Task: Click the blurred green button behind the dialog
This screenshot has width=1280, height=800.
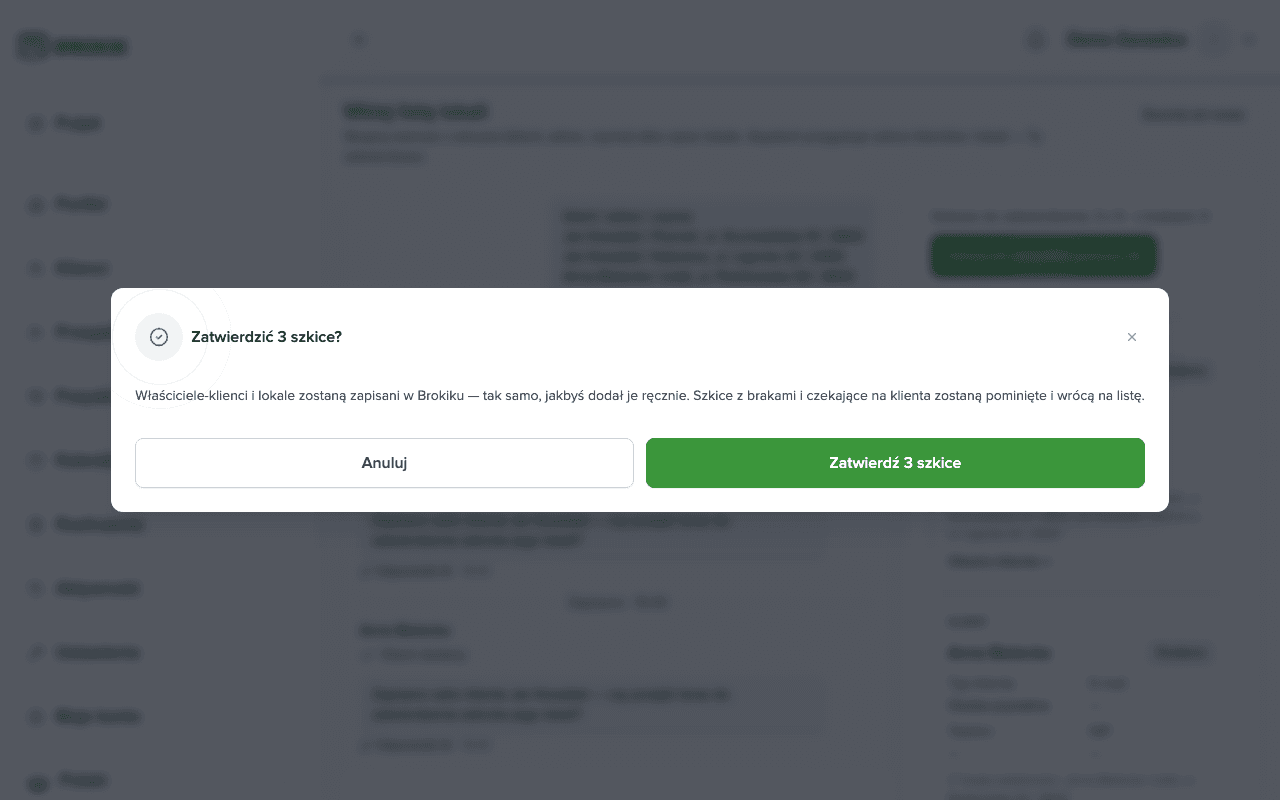Action: coord(1044,256)
